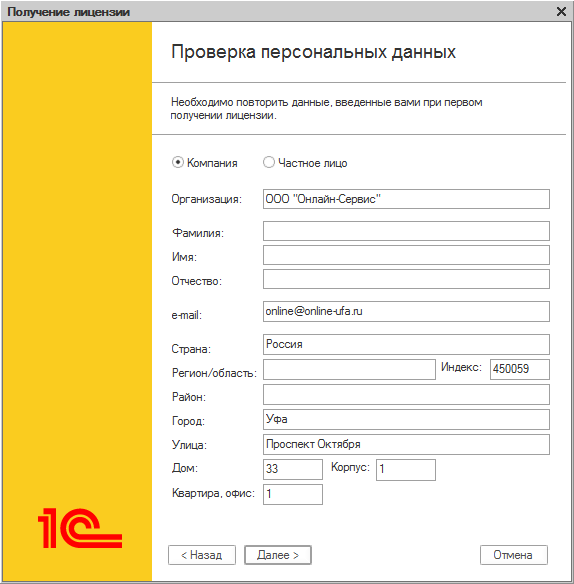
Task: Click the Корпус input box
Action: pos(406,470)
